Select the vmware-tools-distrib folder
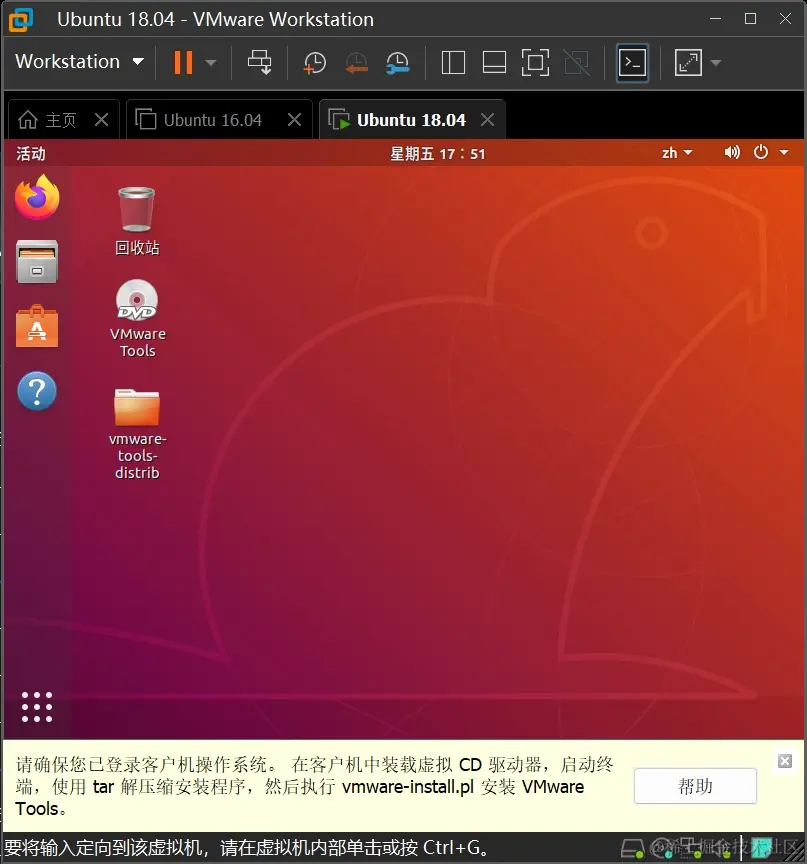The width and height of the screenshot is (807, 864). (x=137, y=434)
